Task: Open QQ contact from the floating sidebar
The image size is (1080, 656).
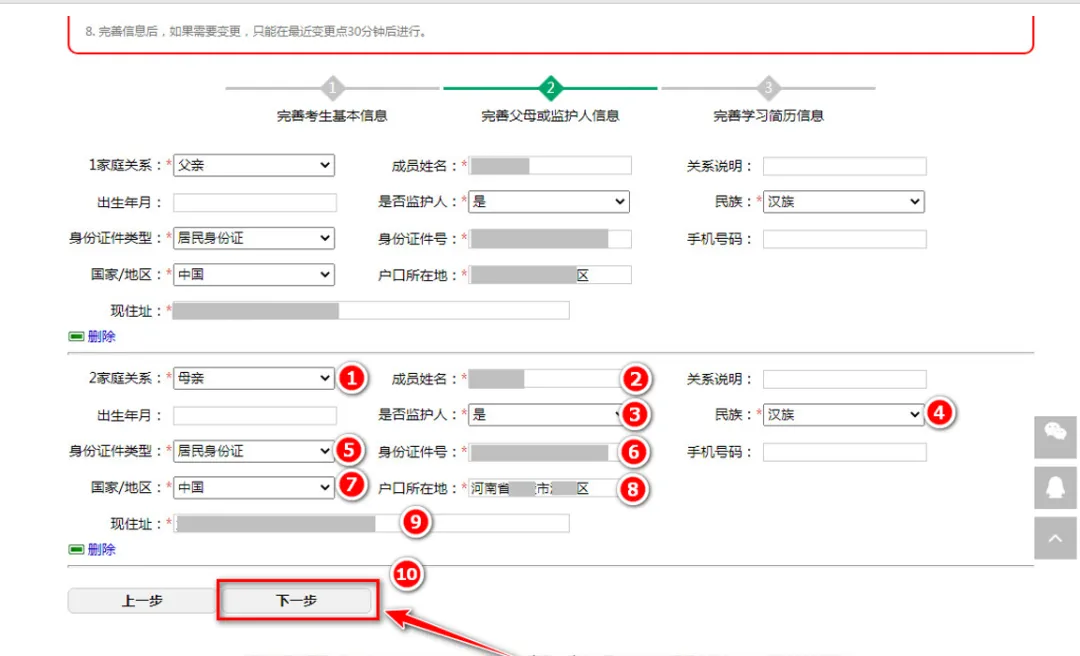Action: (x=1055, y=487)
